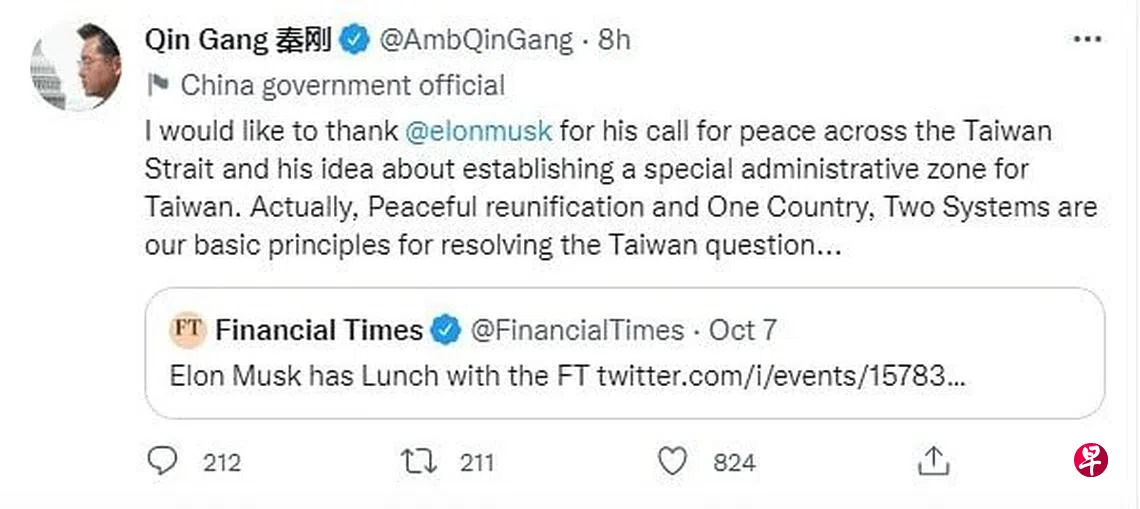Click the Oct 7 date on quoted tweet
The image size is (1140, 509).
(x=743, y=330)
